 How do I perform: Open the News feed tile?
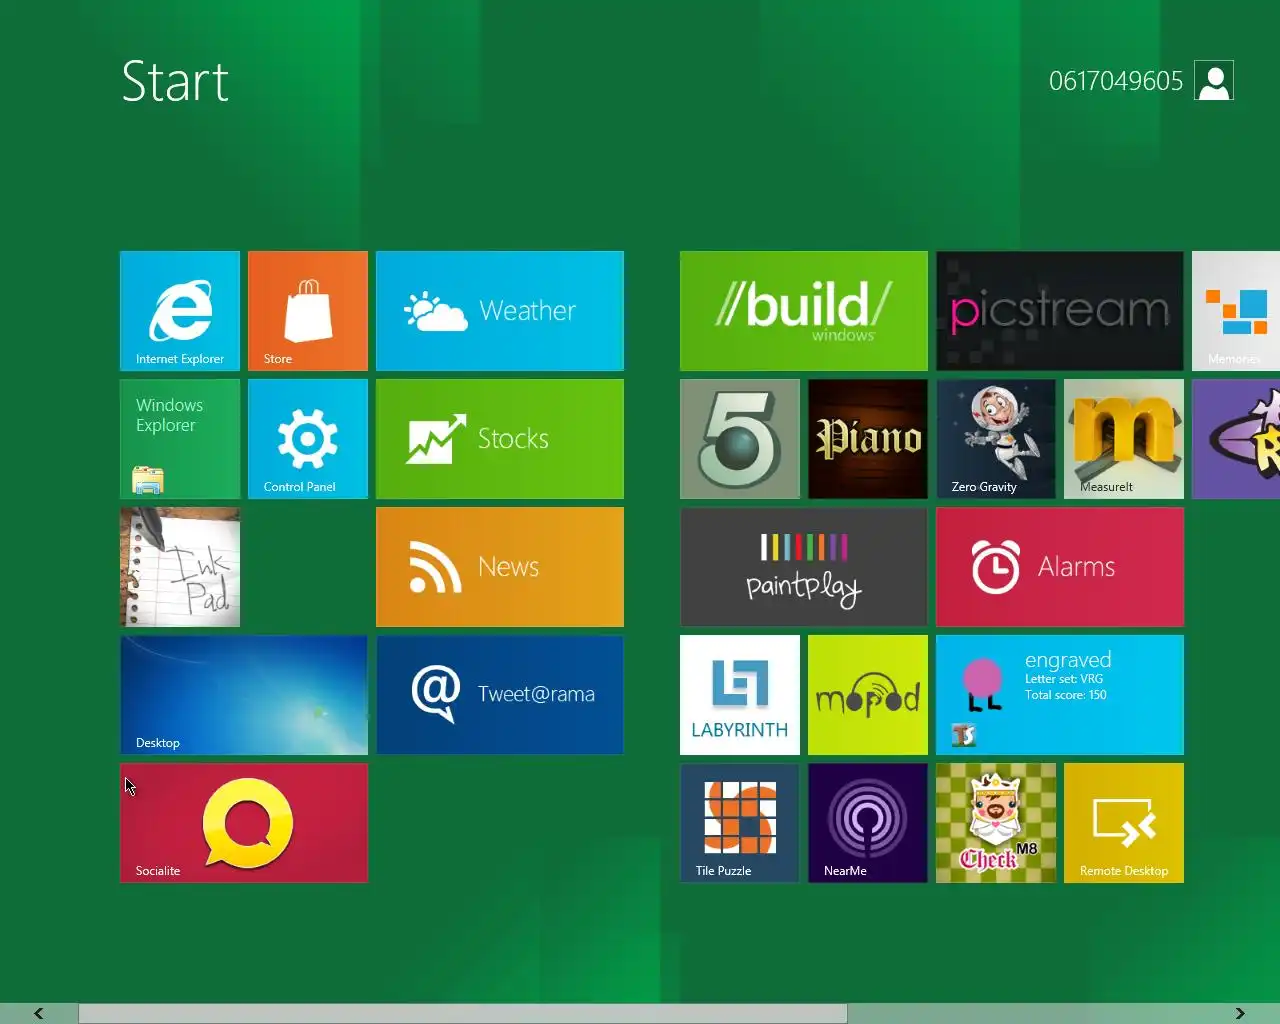500,567
